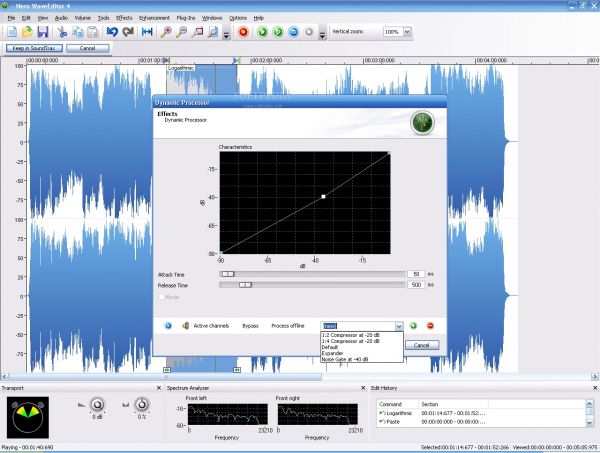The image size is (600, 453).
Task: Click the Save file toolbar icon
Action: [42, 32]
